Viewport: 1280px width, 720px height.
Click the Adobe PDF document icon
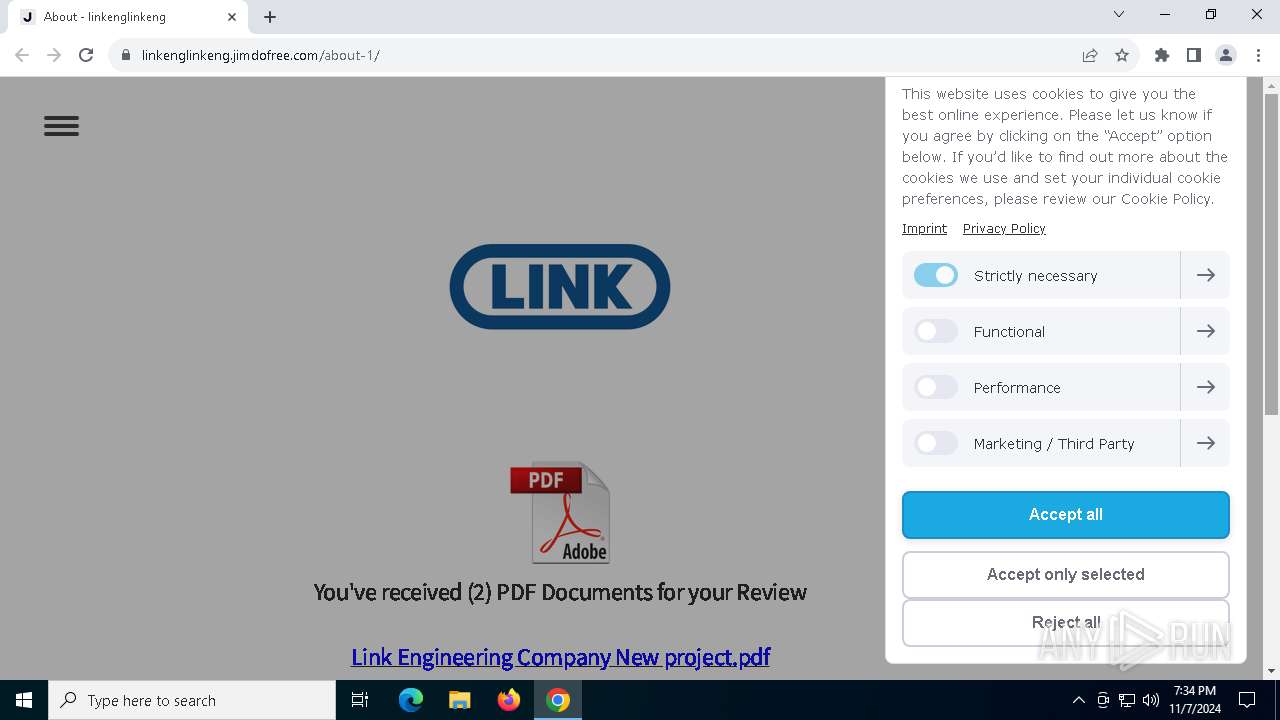560,513
